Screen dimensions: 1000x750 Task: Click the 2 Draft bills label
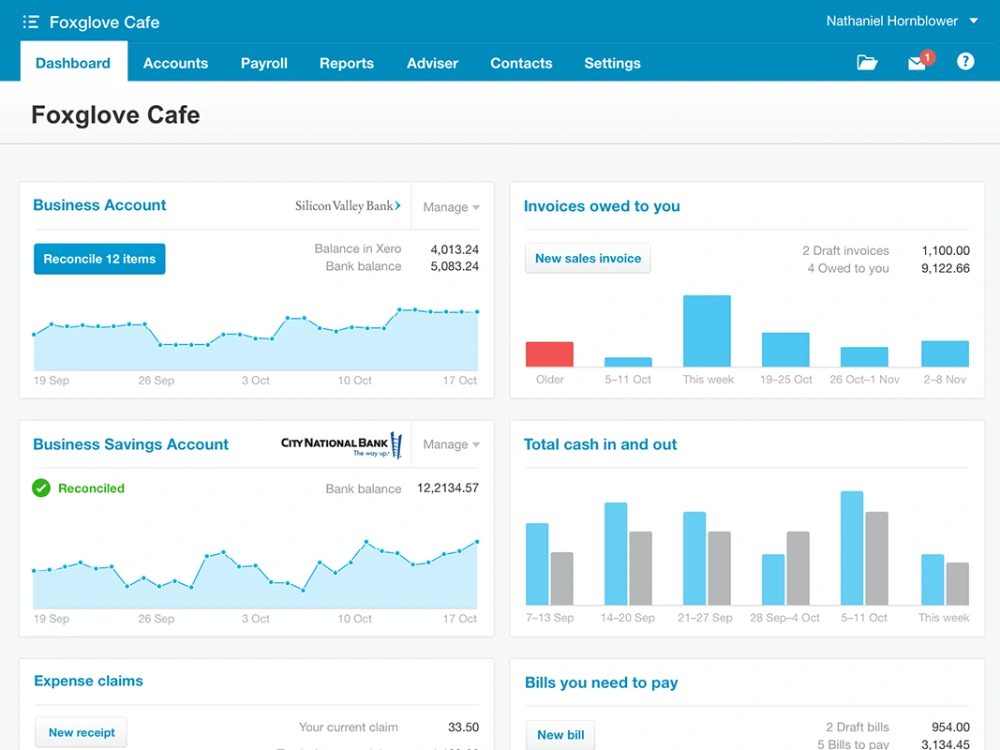point(857,727)
